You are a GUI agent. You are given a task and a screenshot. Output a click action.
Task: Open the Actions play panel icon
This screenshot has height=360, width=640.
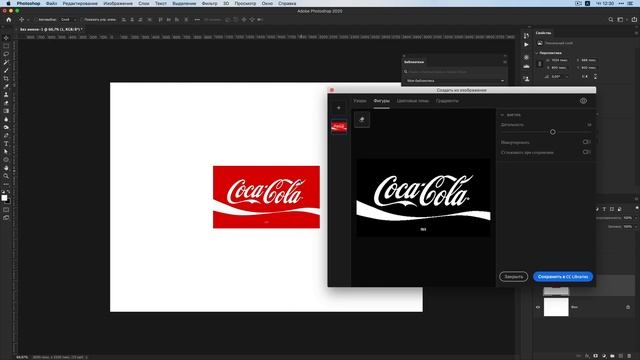pos(526,44)
